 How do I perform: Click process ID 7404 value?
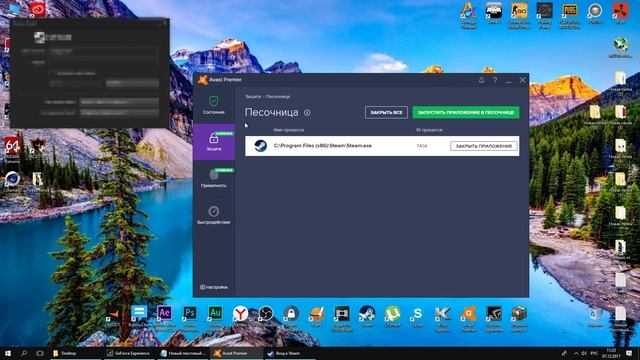pos(422,146)
